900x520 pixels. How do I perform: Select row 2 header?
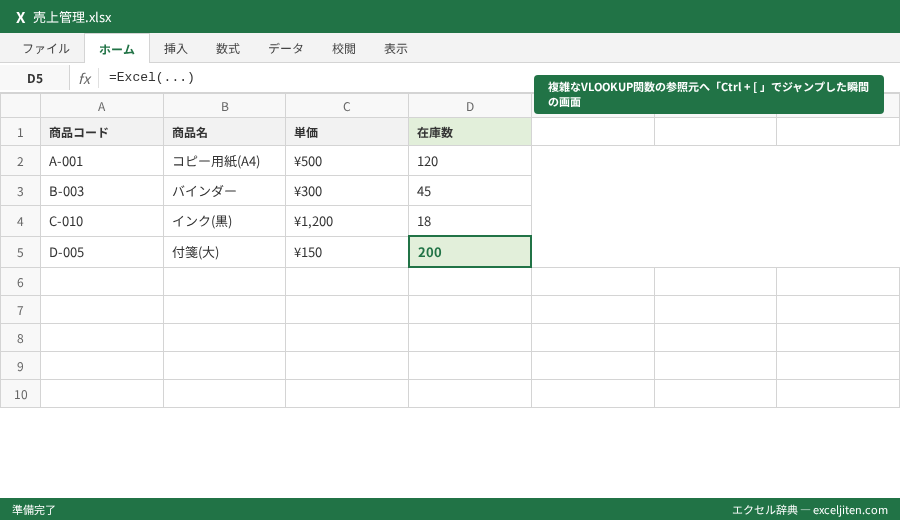20,161
